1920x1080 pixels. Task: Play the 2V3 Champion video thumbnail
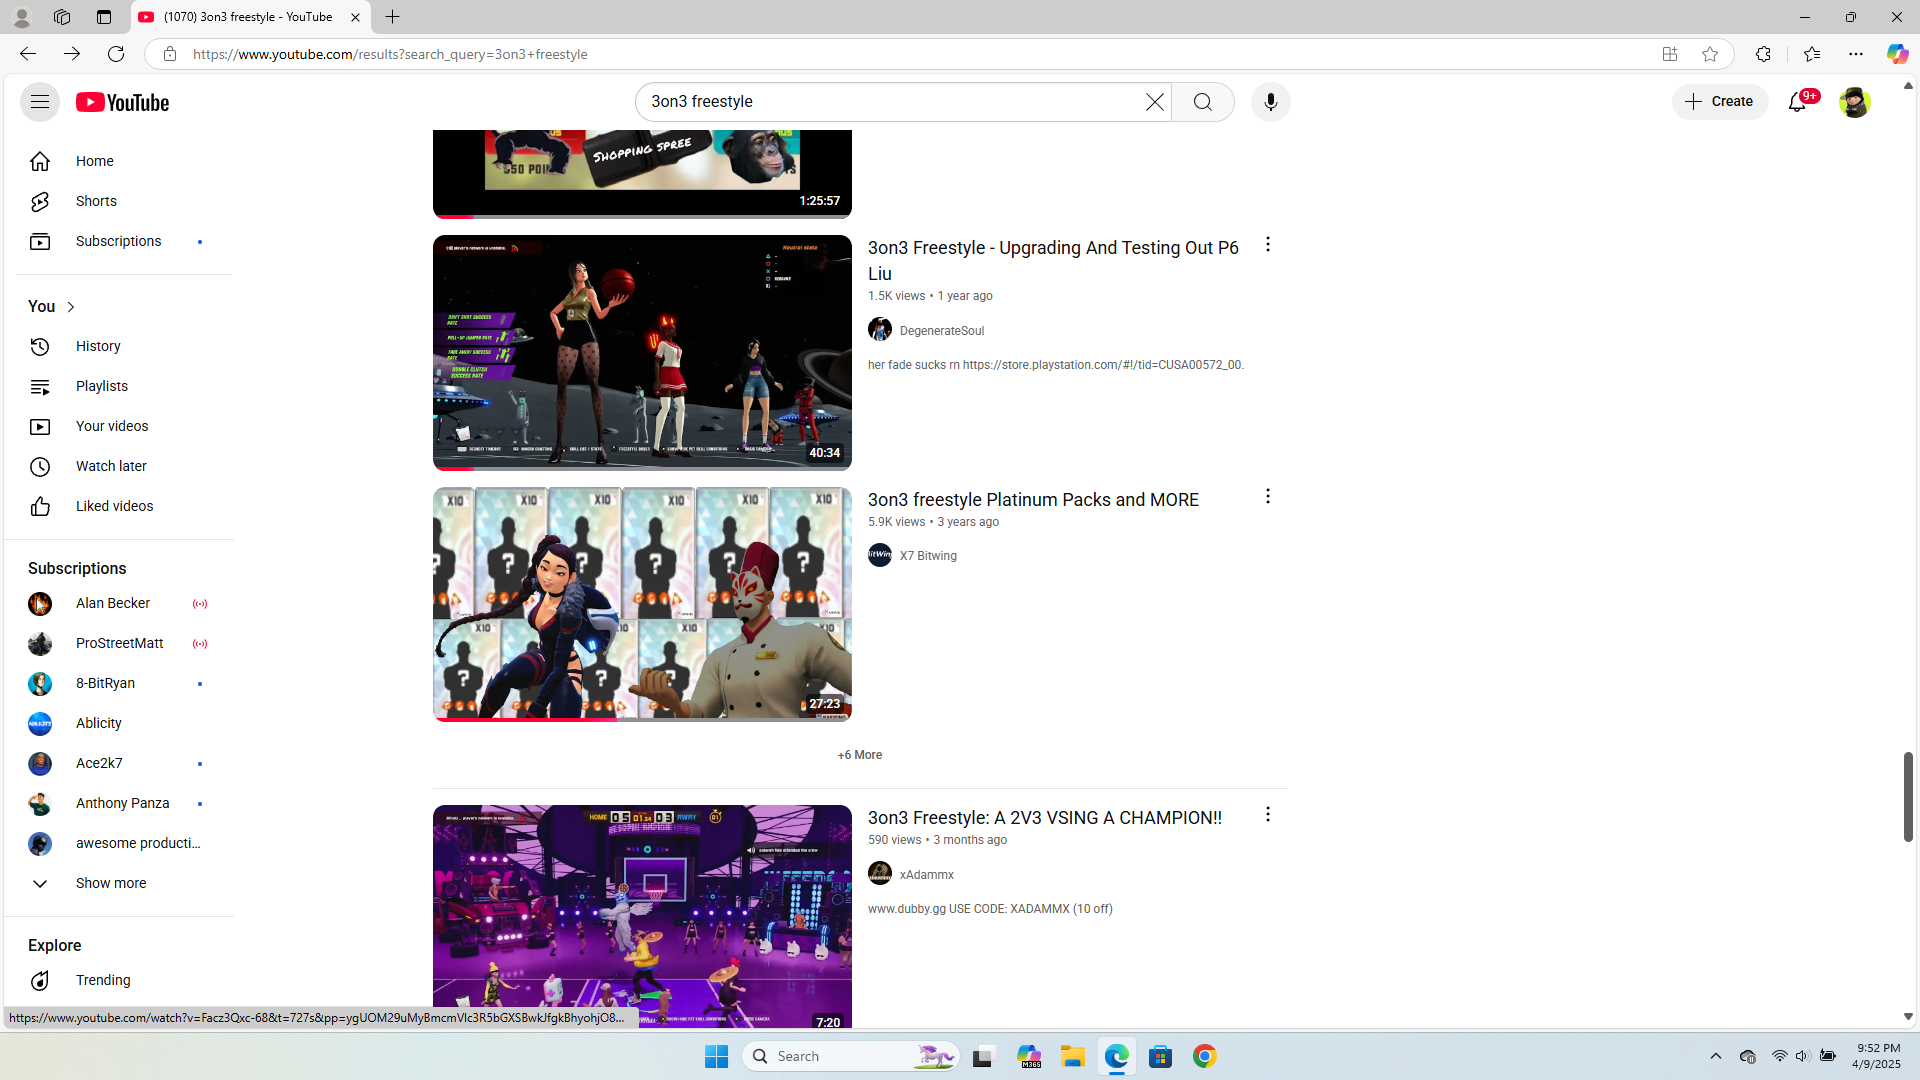tap(642, 917)
